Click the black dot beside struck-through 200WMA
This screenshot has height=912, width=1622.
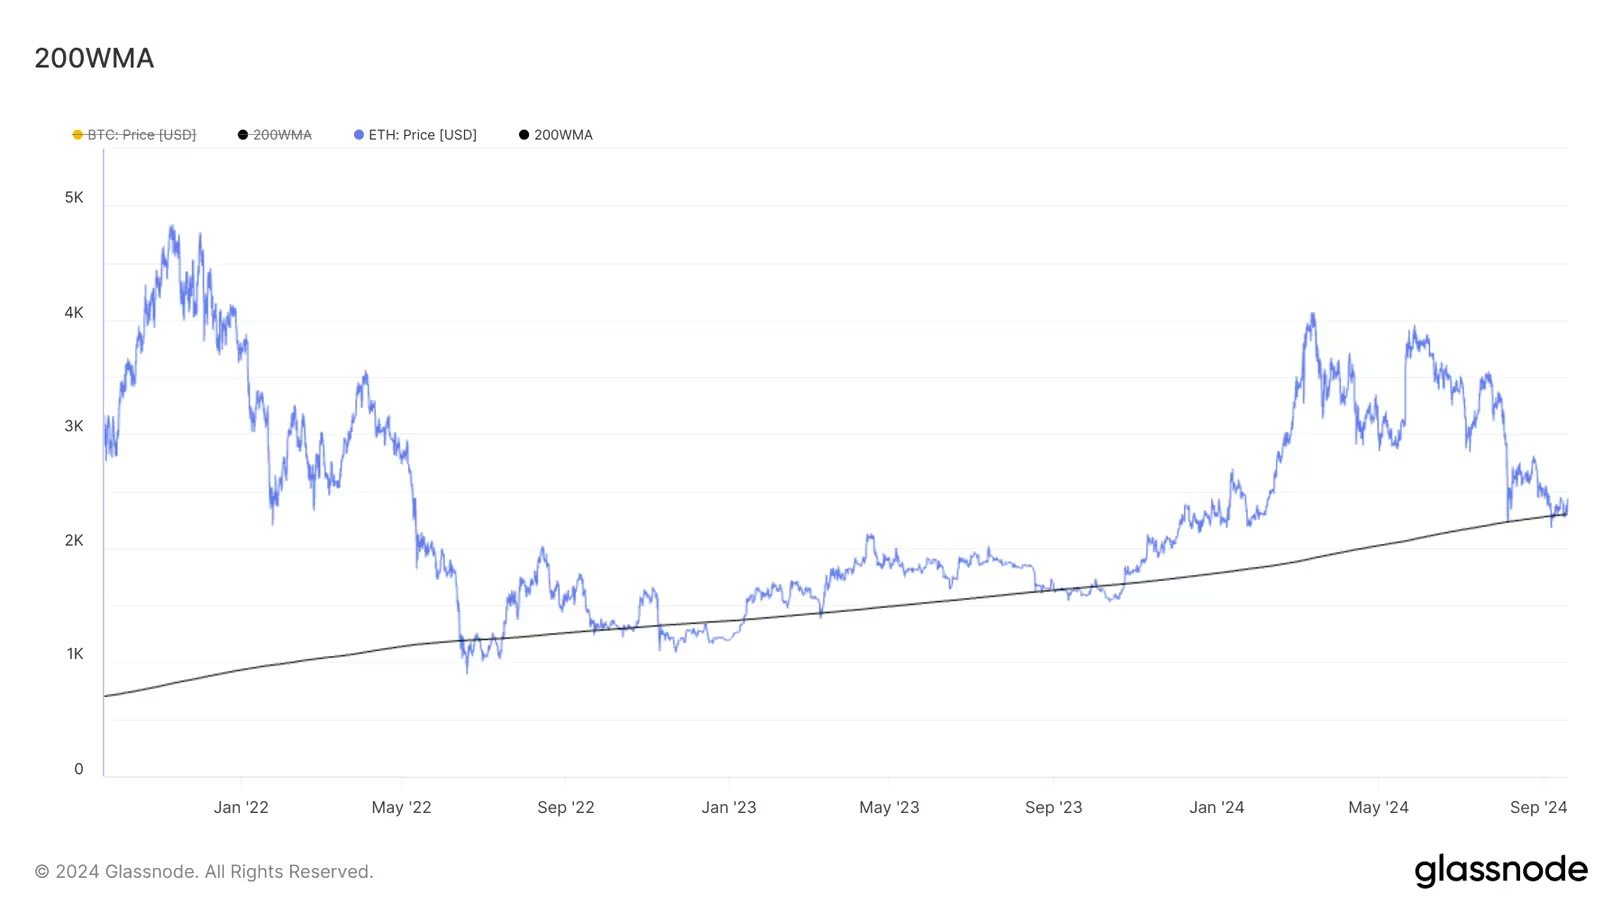pyautogui.click(x=243, y=135)
